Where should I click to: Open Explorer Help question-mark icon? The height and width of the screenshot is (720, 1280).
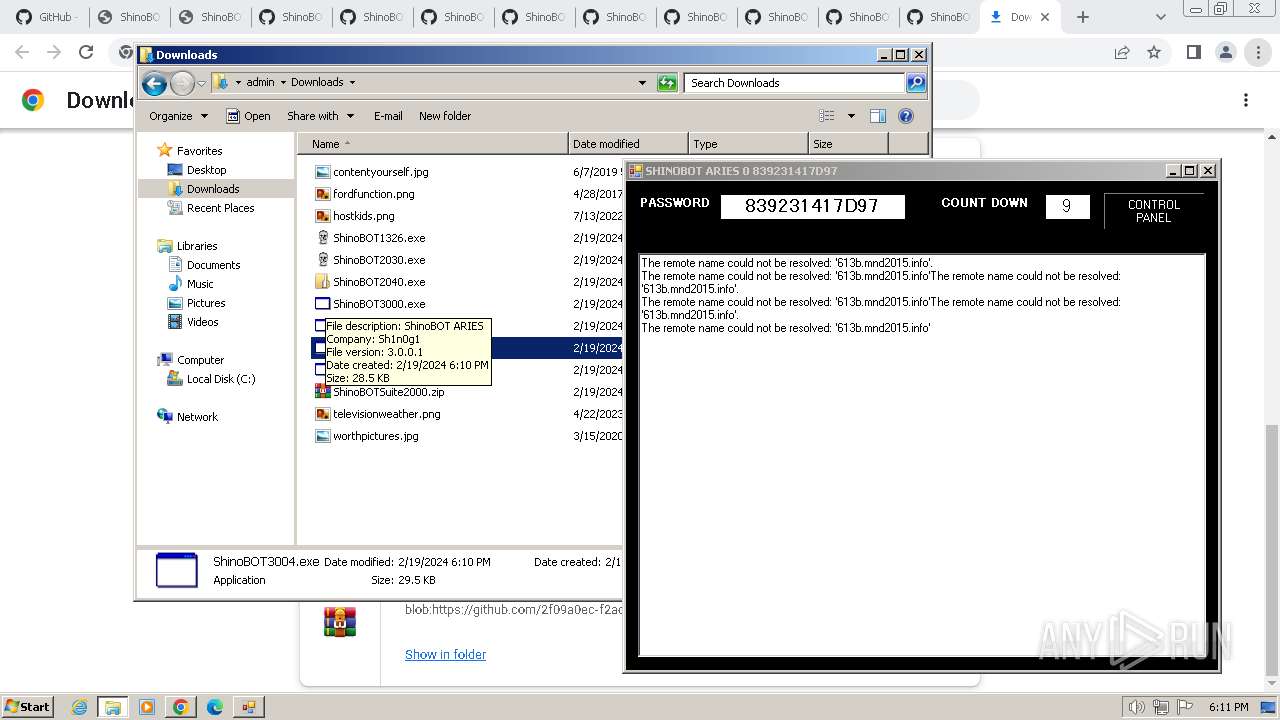coord(906,116)
